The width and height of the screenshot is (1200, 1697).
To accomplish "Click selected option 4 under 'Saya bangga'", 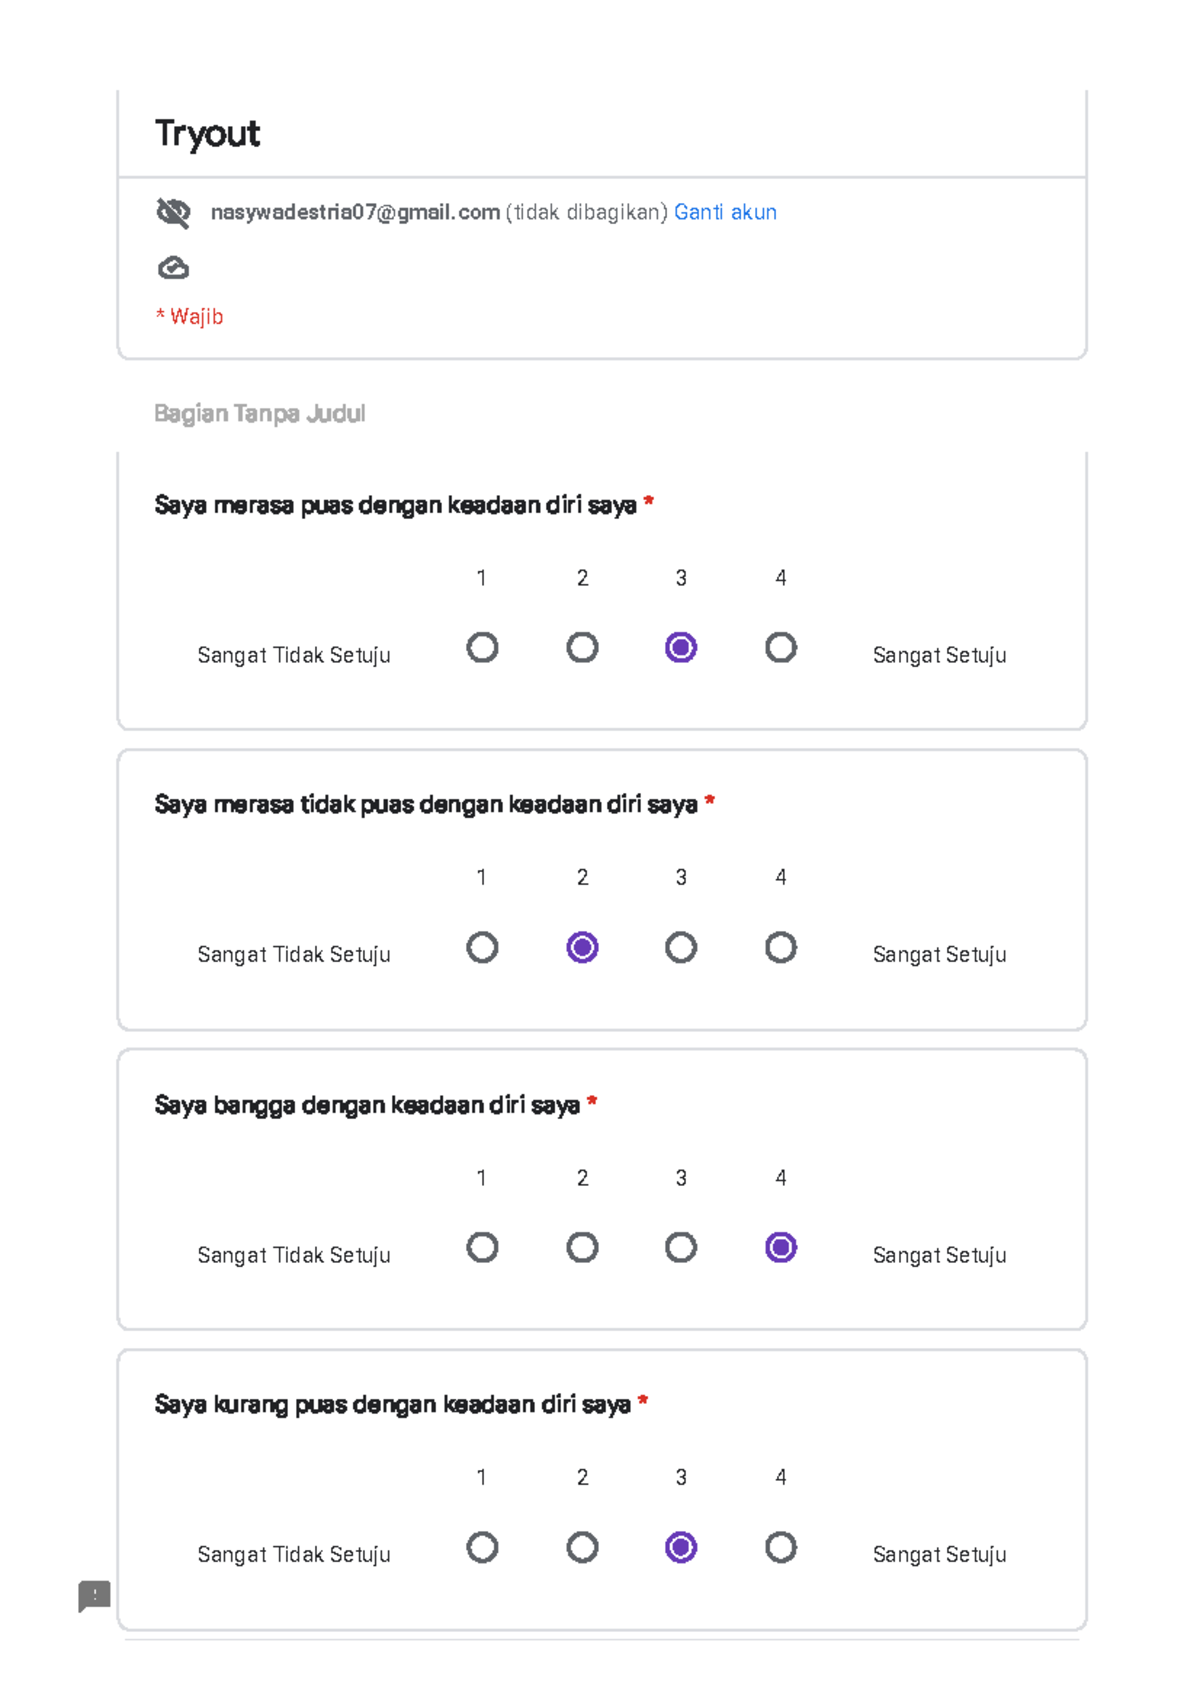I will [x=781, y=1247].
